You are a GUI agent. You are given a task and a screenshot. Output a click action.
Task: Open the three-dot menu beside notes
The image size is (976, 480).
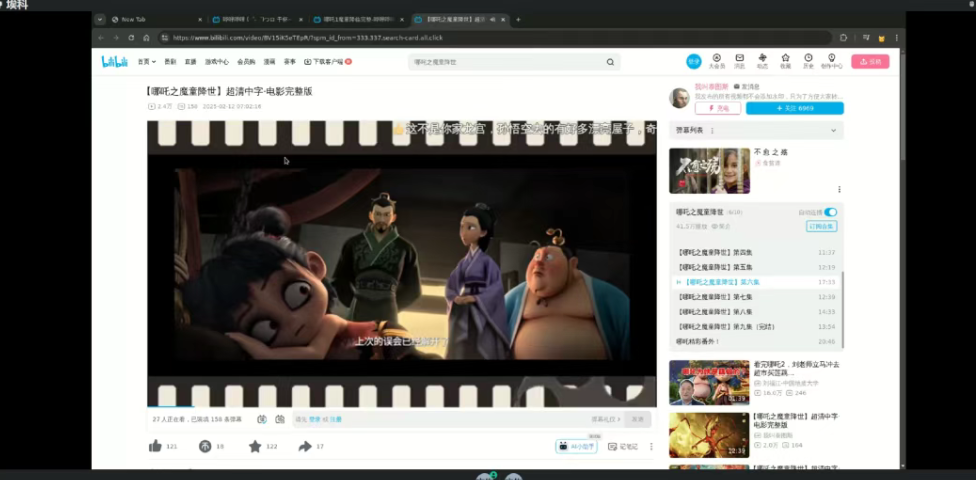[x=652, y=446]
